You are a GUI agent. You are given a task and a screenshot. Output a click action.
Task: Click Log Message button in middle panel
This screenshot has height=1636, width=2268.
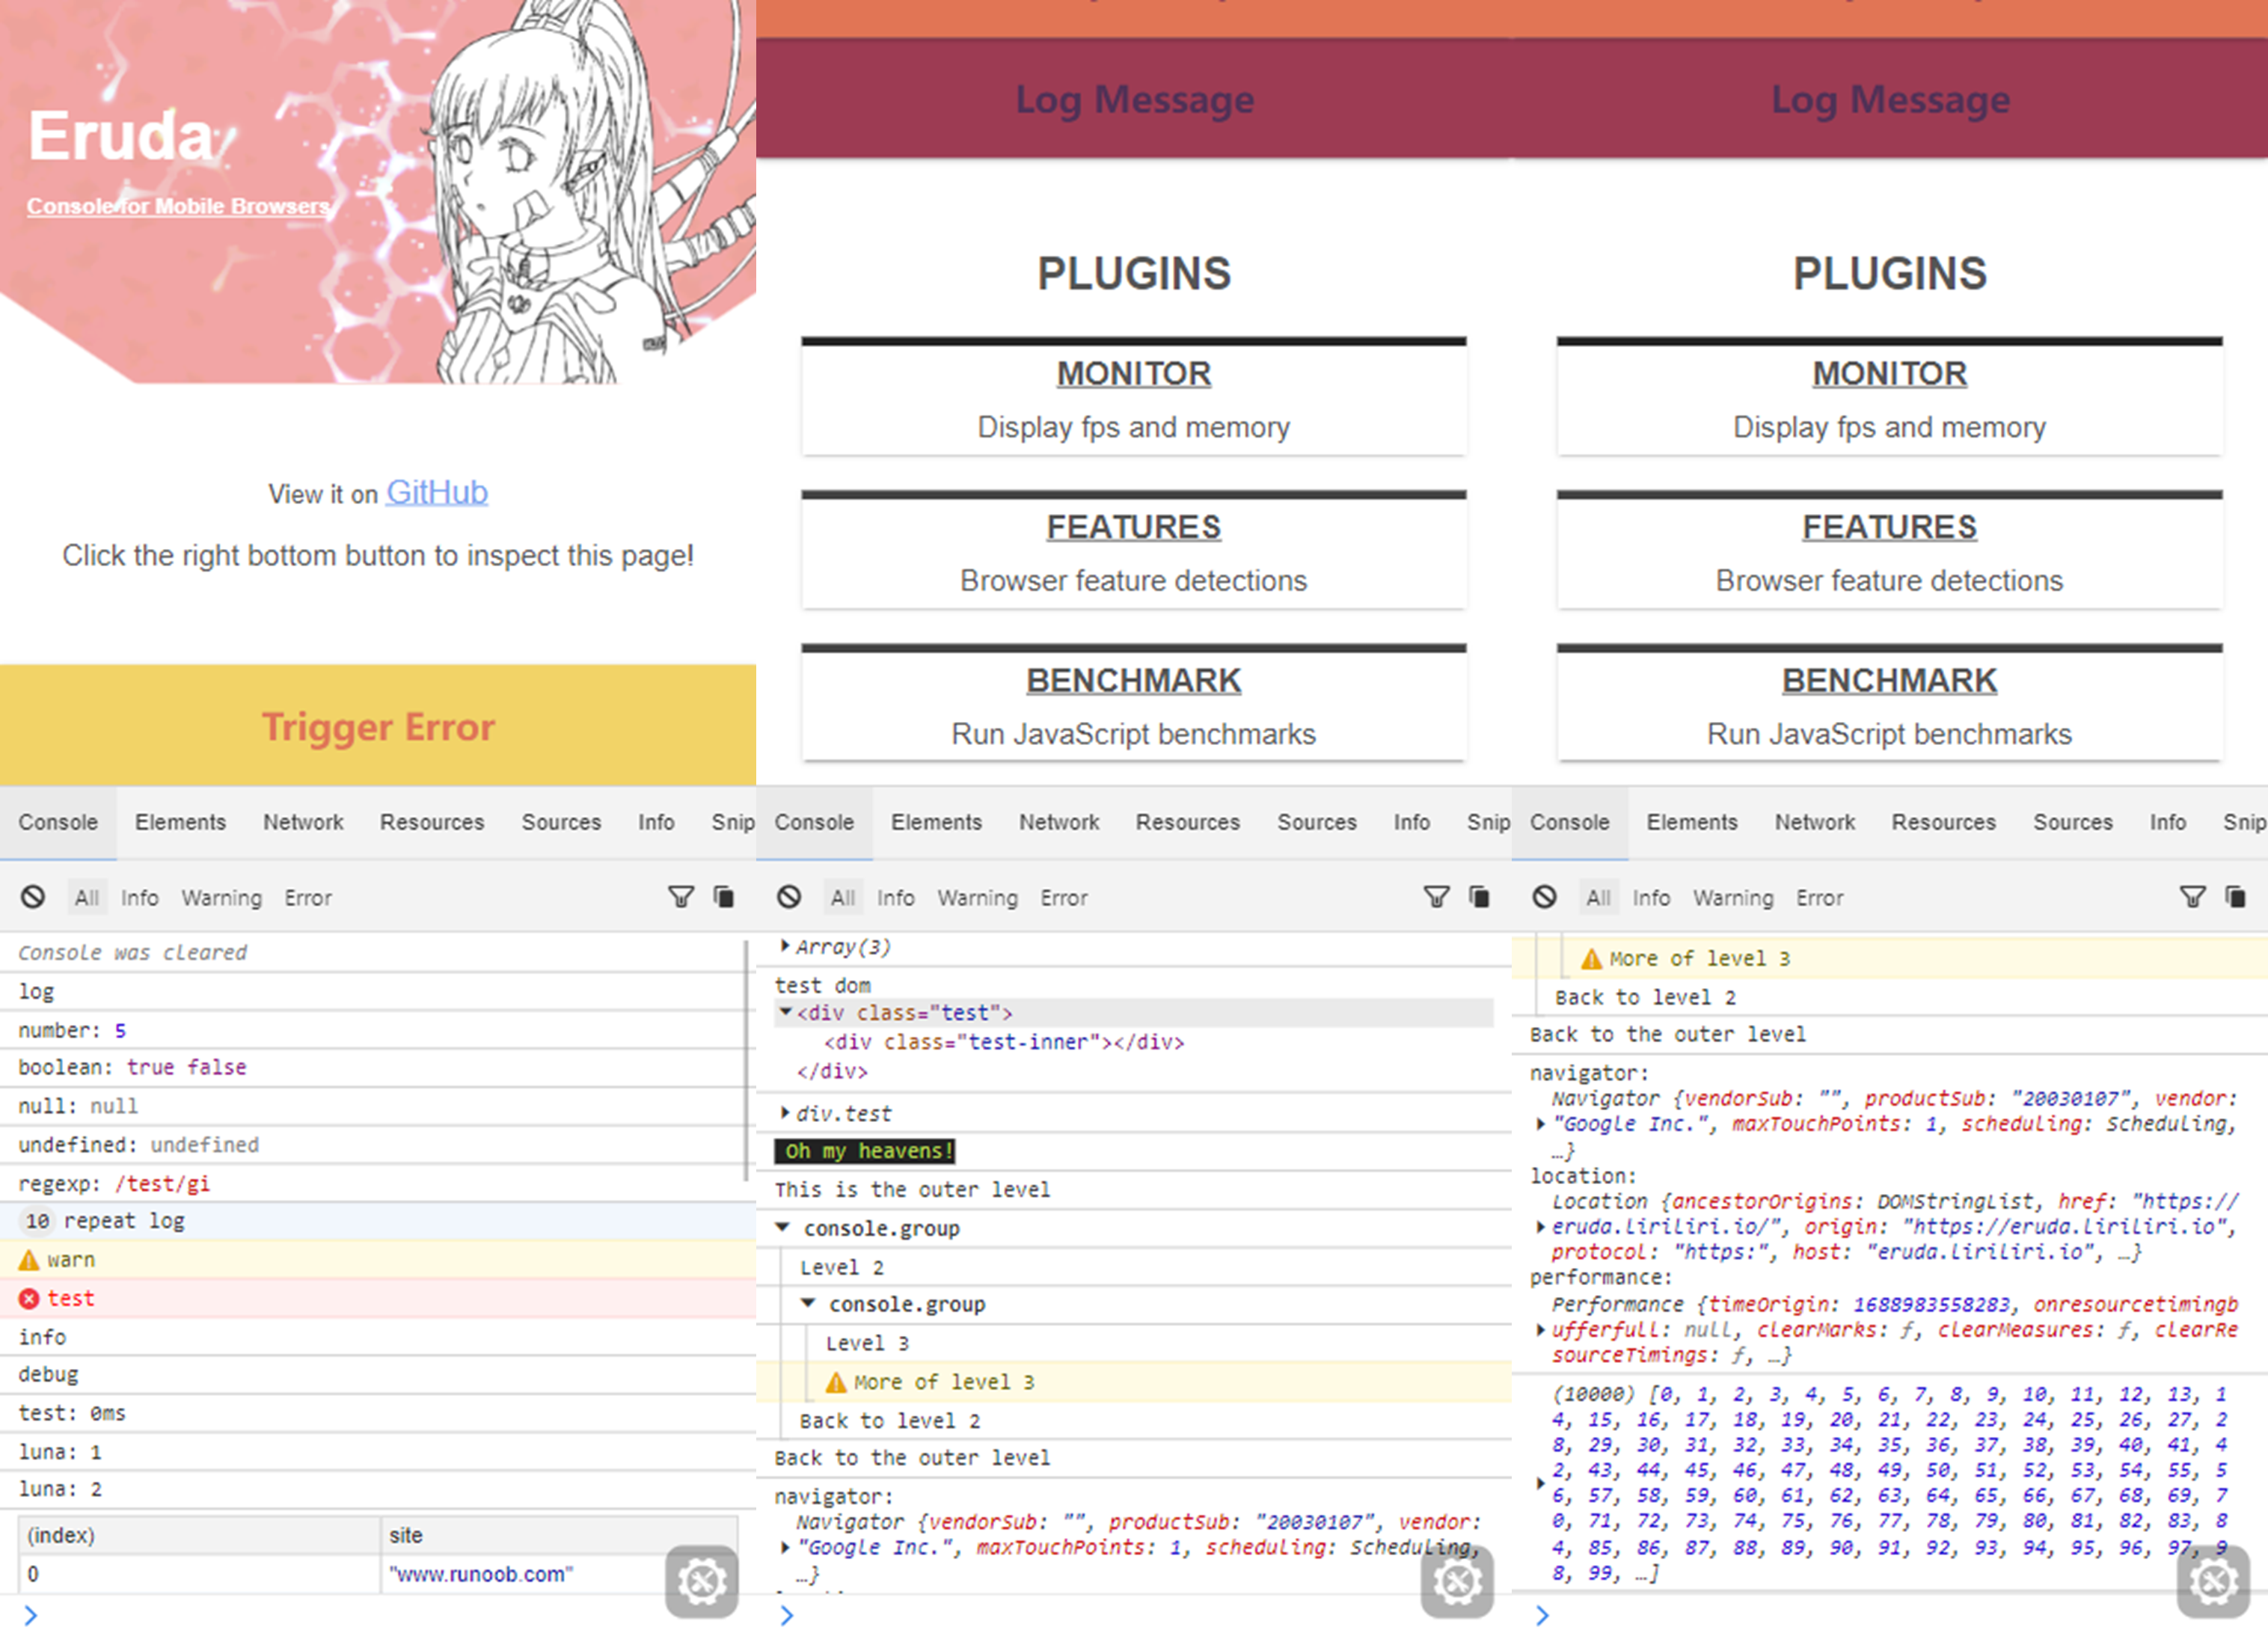pyautogui.click(x=1134, y=99)
